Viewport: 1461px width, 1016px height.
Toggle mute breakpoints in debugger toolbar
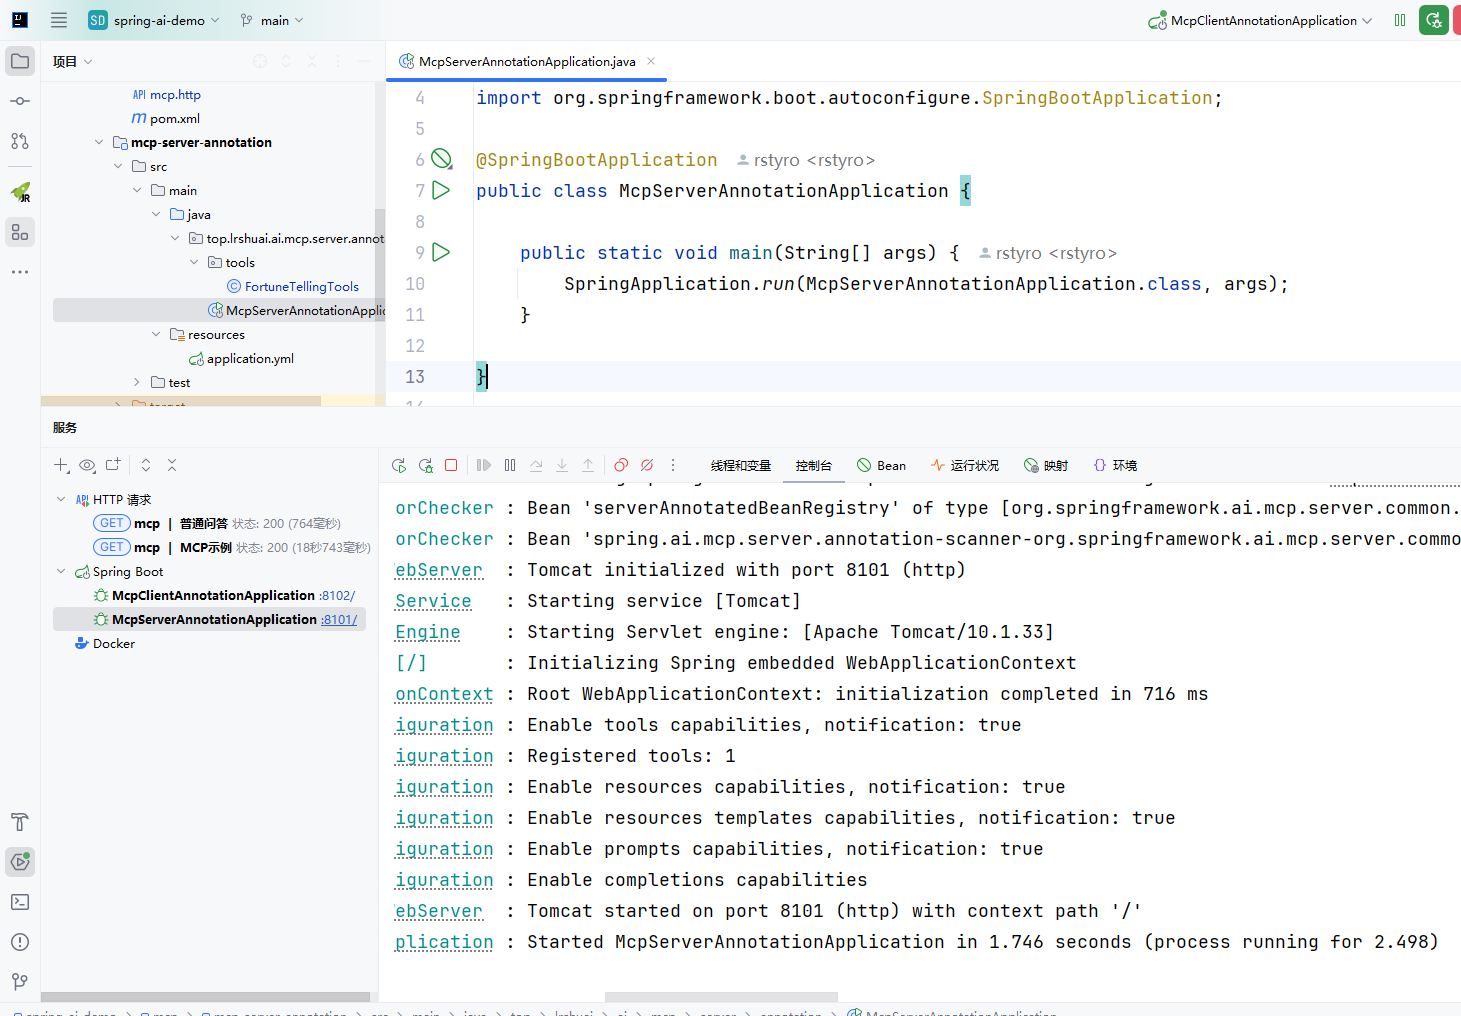647,465
